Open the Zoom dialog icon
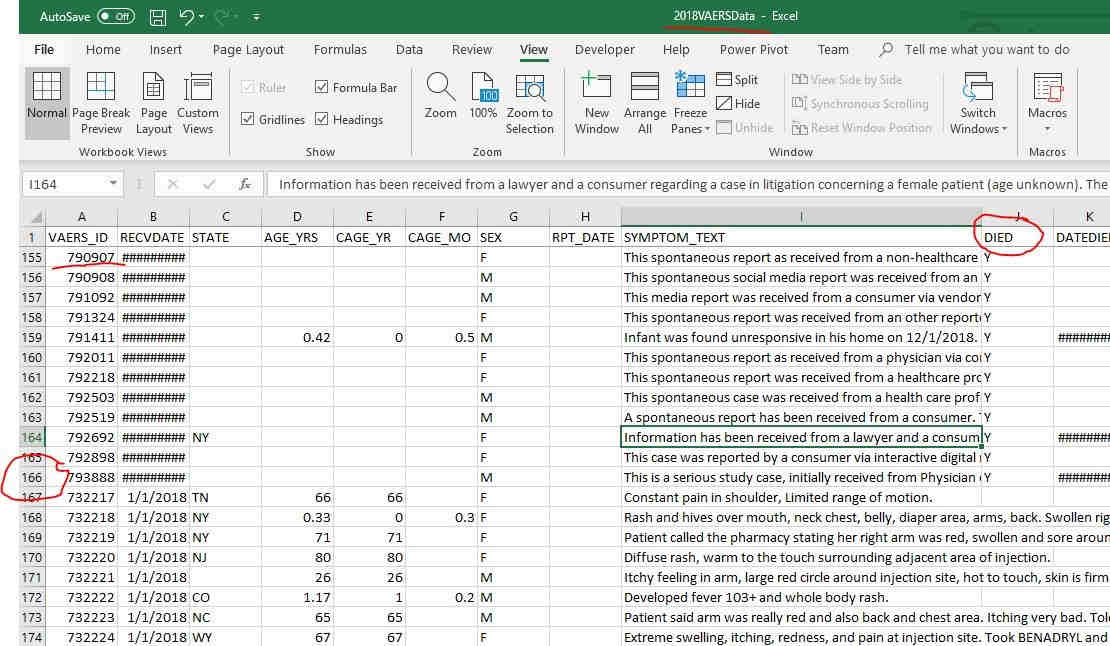The height and width of the screenshot is (646, 1110). tap(440, 97)
